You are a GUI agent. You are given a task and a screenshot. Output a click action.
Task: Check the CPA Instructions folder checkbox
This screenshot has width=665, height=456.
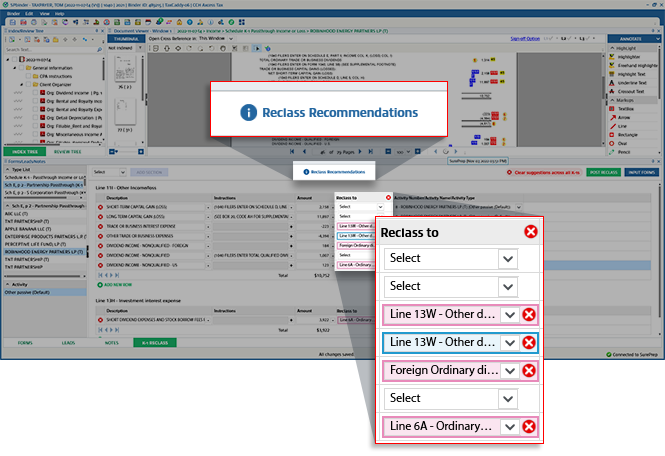click(x=28, y=76)
